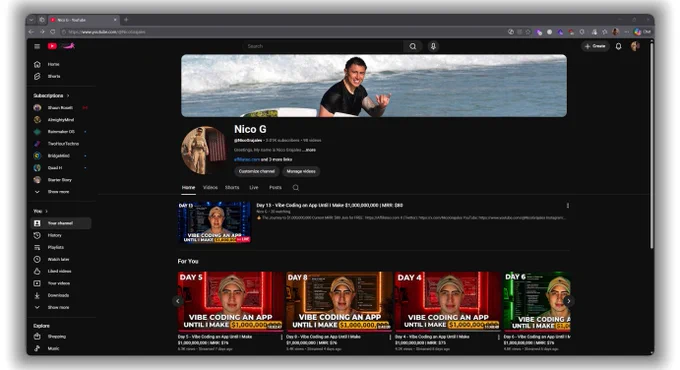
Task: Expand the channel description with ...more
Action: 310,150
